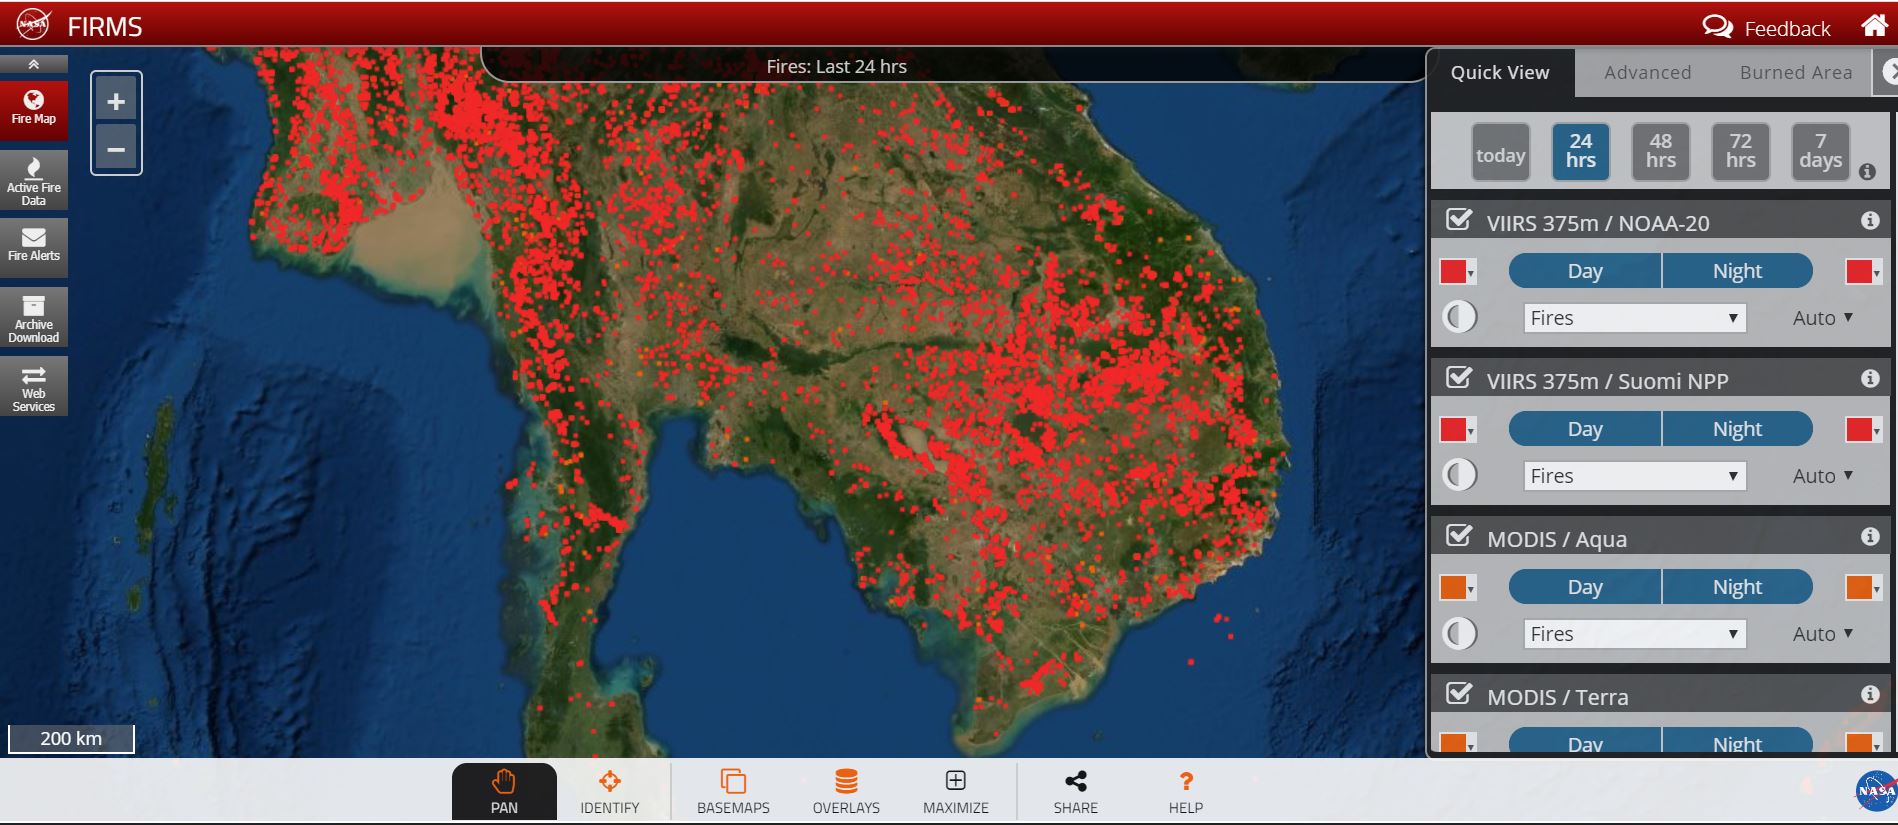The width and height of the screenshot is (1898, 825).
Task: Select the Identify tool
Action: click(609, 791)
